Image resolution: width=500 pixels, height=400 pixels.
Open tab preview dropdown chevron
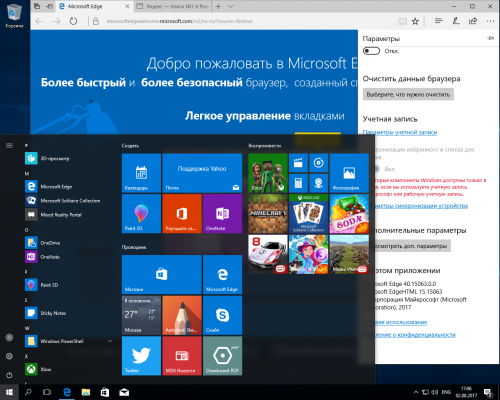pyautogui.click(x=231, y=6)
